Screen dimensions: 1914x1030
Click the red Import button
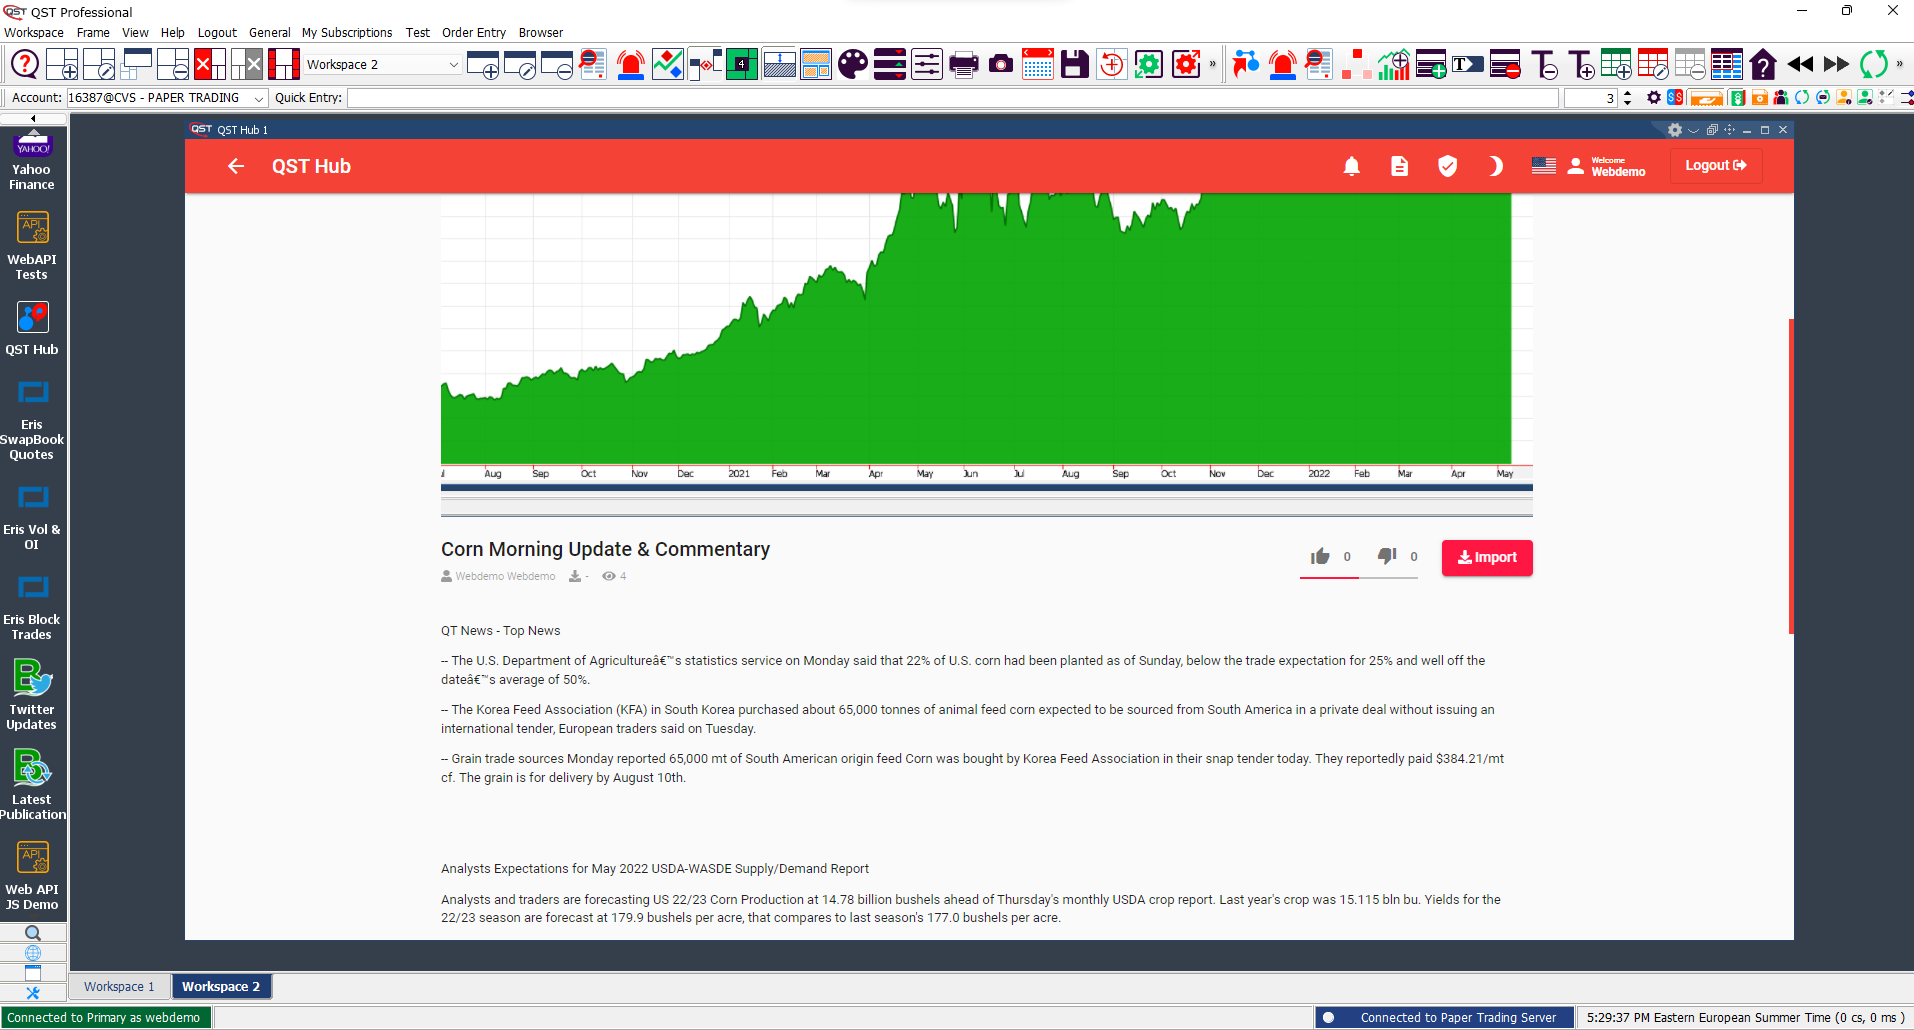coord(1487,558)
